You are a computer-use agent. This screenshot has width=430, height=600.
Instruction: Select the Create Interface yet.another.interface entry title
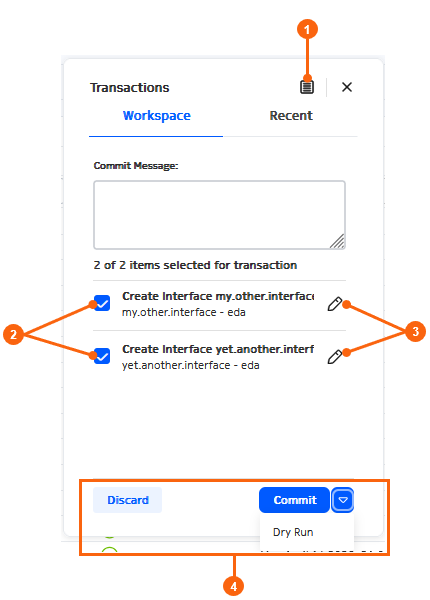[218, 349]
